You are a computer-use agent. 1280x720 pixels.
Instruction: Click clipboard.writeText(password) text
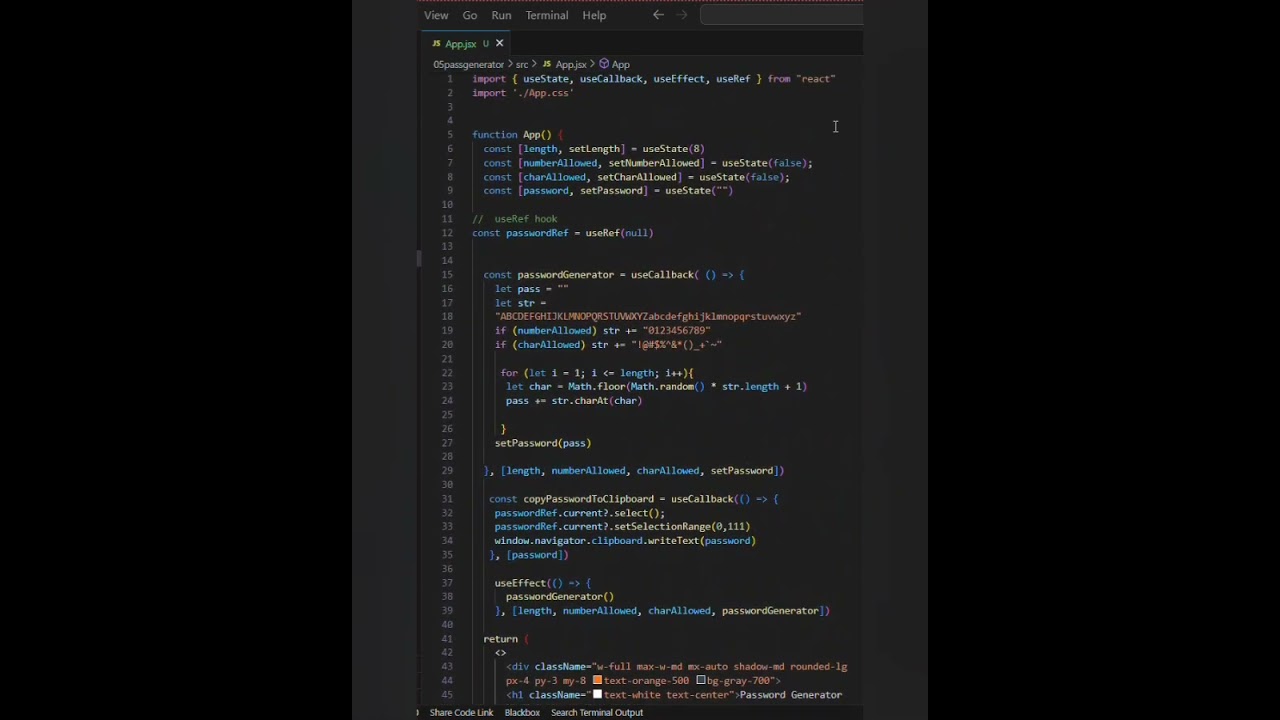[x=673, y=541]
